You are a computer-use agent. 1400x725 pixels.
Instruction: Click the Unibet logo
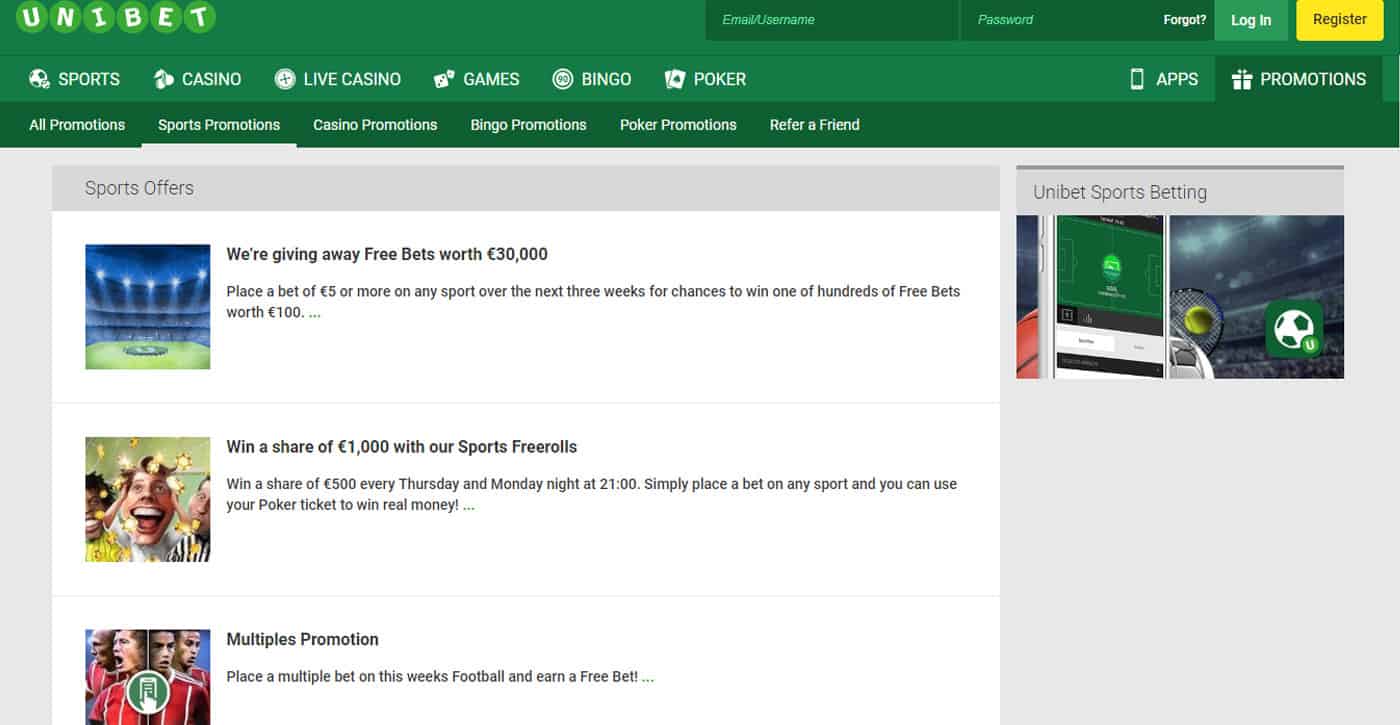coord(116,18)
